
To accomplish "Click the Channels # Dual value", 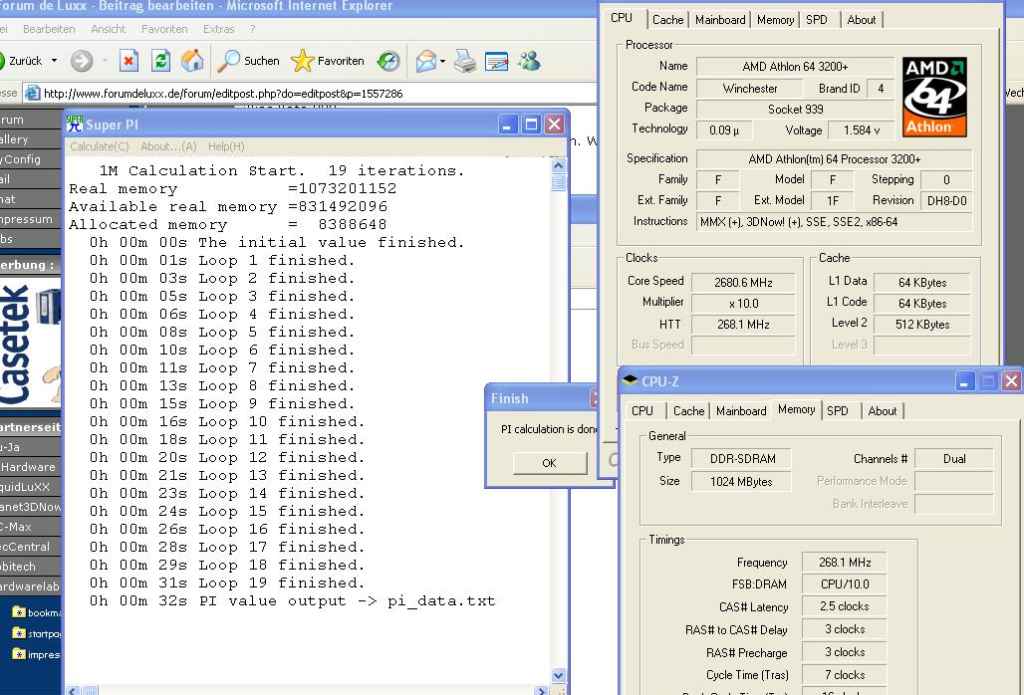I will tap(953, 459).
